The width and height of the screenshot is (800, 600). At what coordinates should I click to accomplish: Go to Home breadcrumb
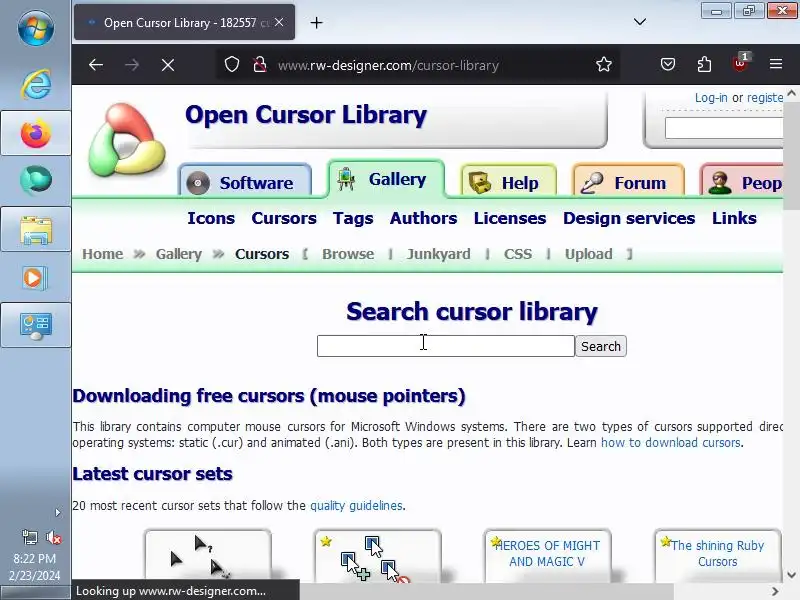(103, 254)
